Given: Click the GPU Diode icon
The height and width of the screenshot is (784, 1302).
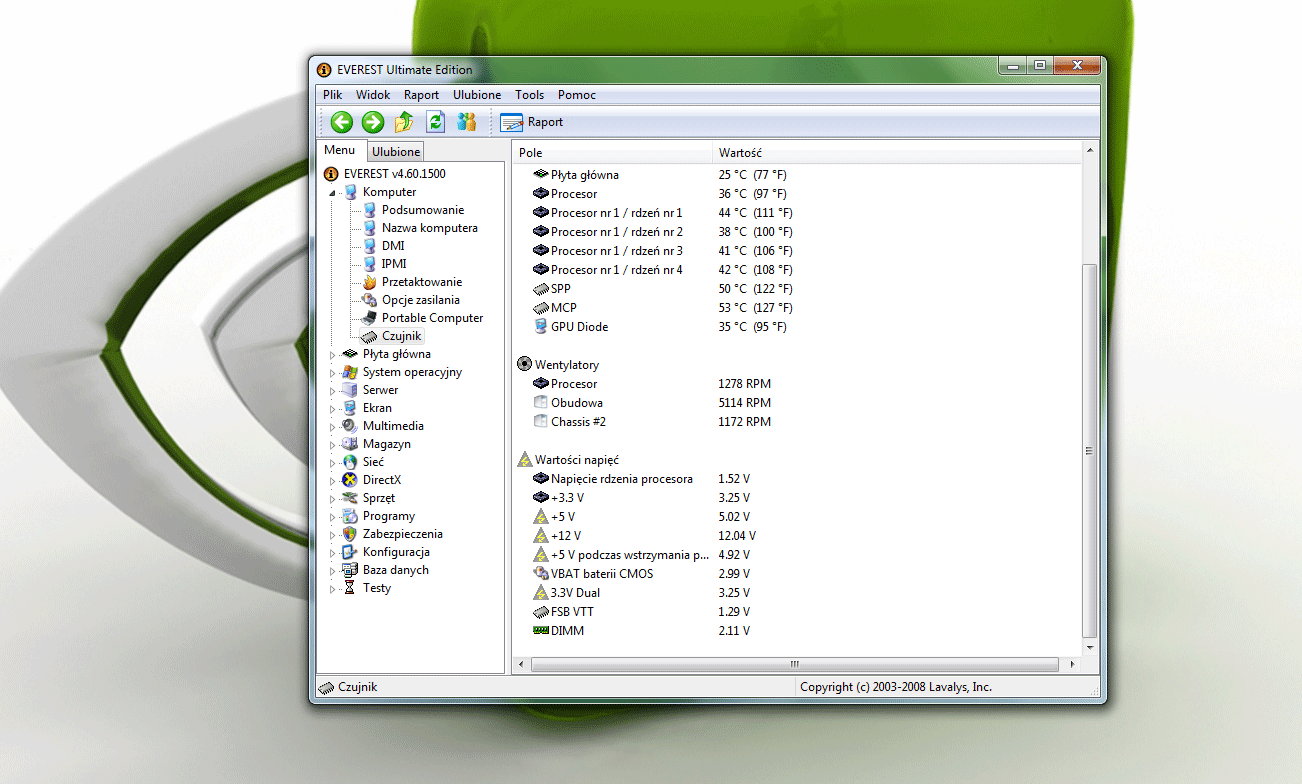Looking at the screenshot, I should tap(541, 327).
